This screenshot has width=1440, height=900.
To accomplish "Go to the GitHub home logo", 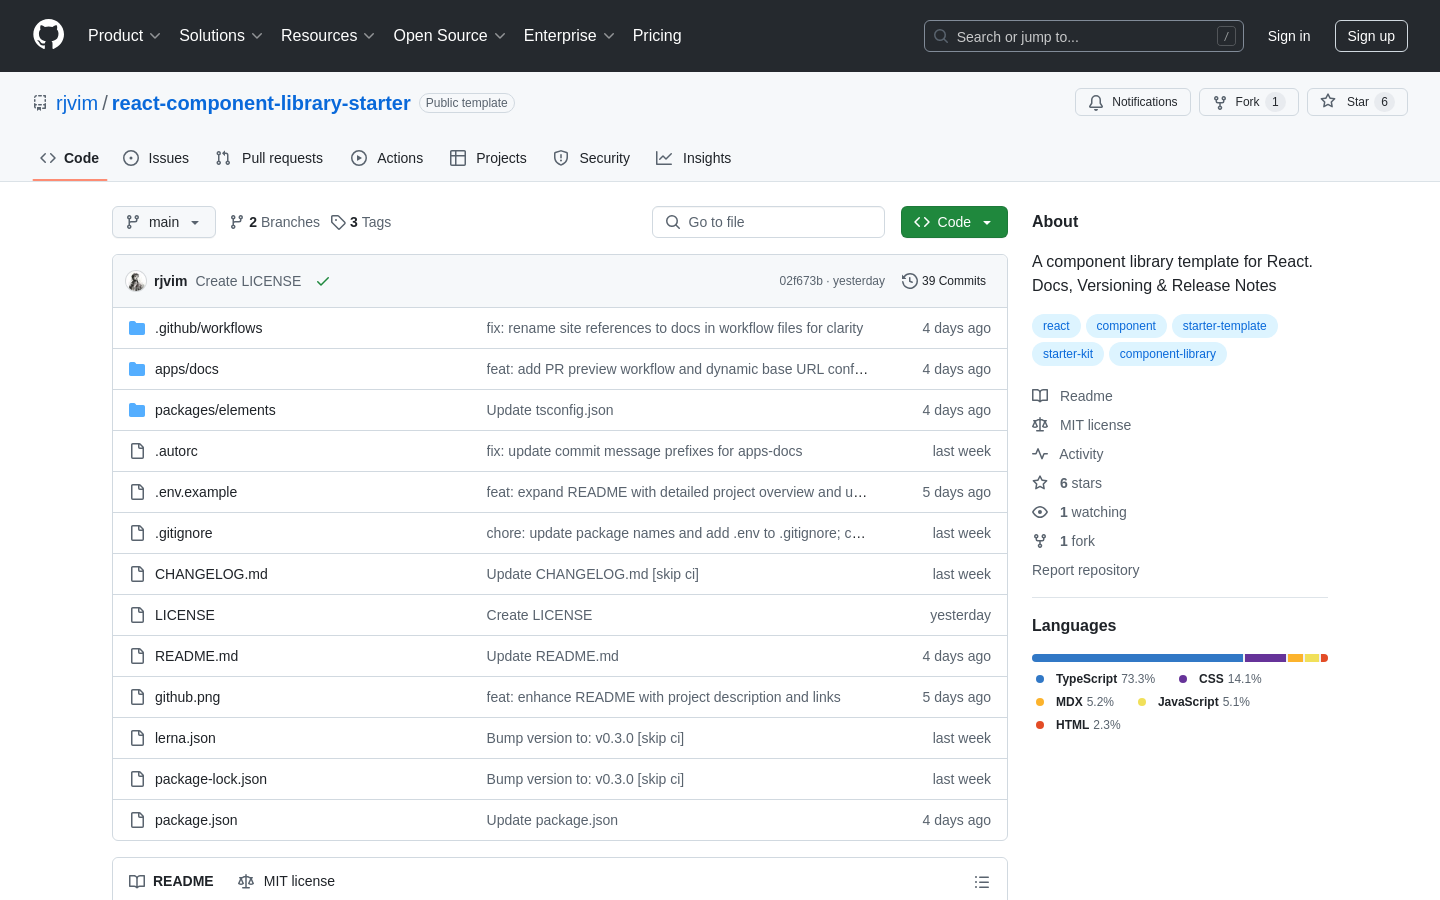I will pos(48,35).
